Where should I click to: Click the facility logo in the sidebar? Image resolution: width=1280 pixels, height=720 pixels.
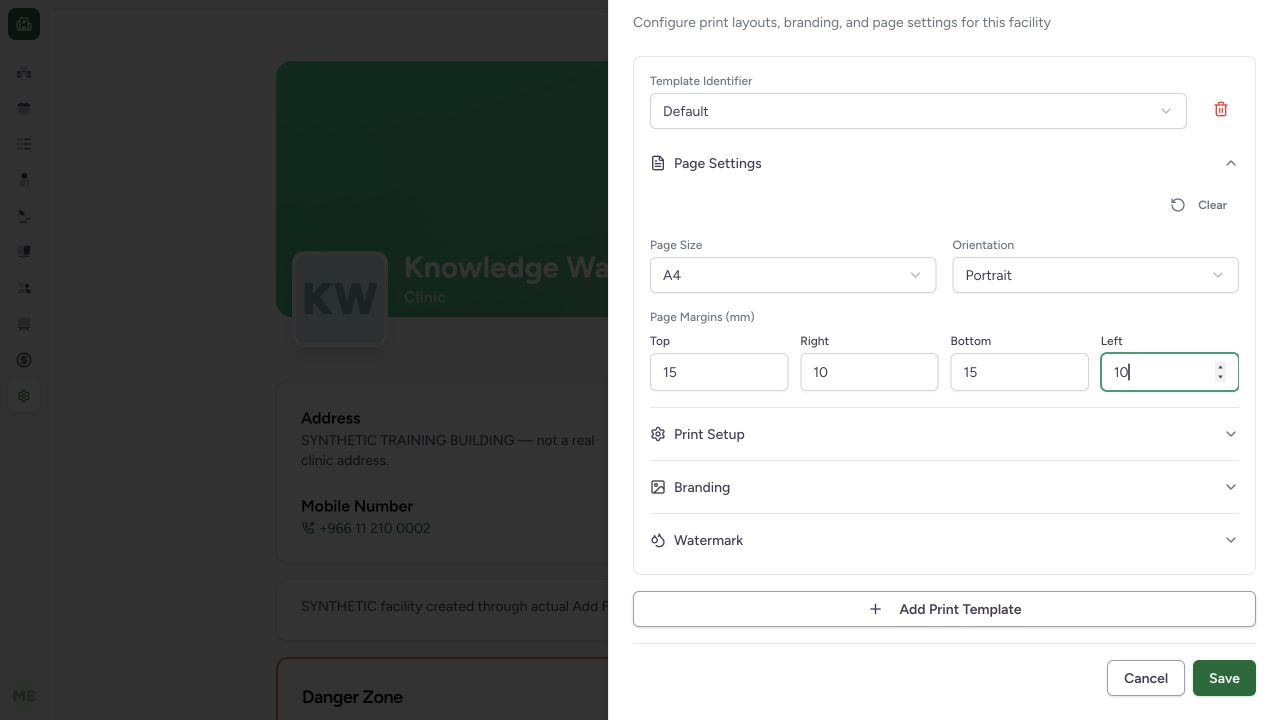click(x=24, y=24)
